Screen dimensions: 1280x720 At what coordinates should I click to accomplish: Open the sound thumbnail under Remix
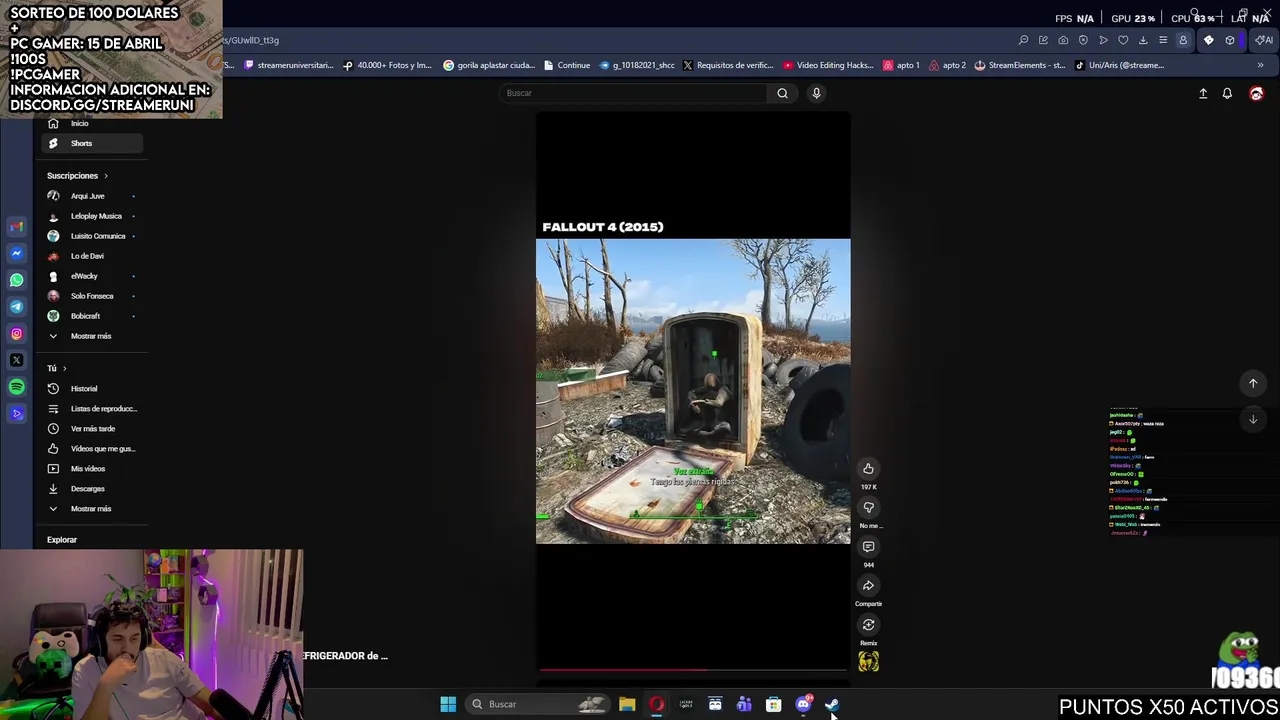868,661
